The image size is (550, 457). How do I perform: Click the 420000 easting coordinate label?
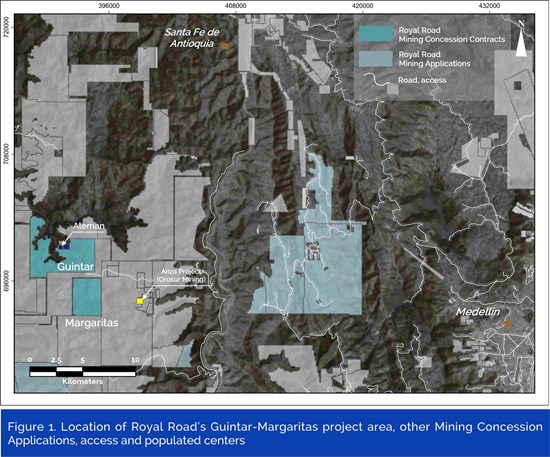click(x=362, y=6)
